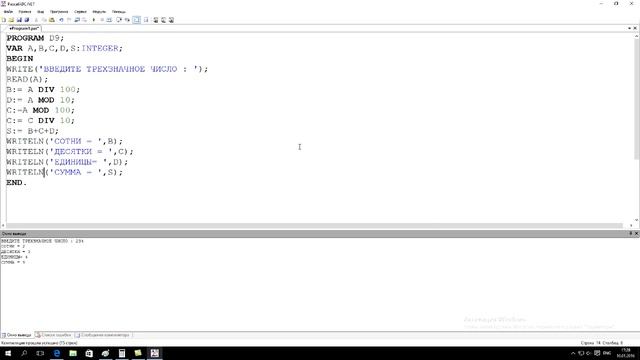Click WRITELN 'СУММА' code line
The height and width of the screenshot is (360, 640).
(64, 172)
